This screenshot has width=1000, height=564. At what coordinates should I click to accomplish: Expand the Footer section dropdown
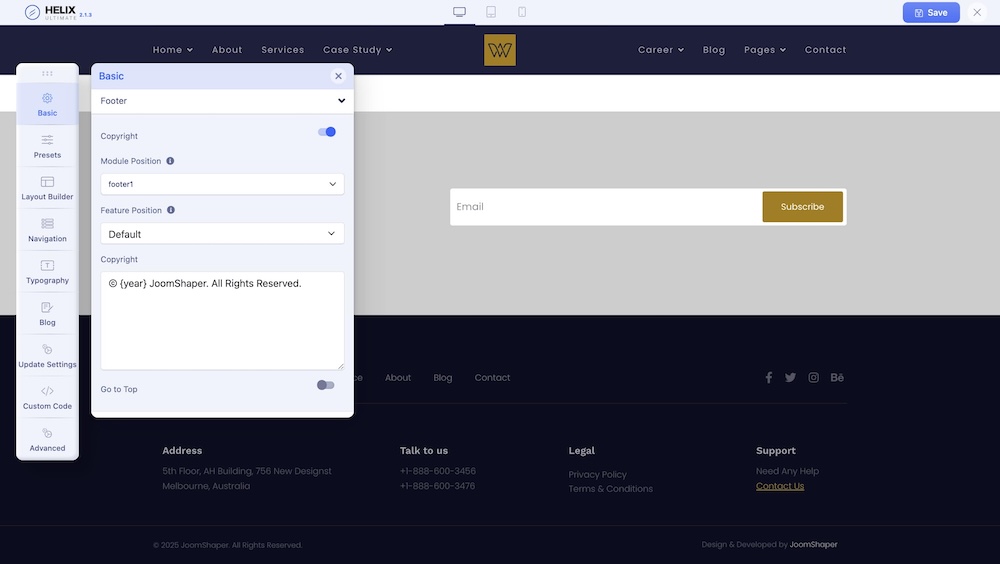(x=222, y=101)
